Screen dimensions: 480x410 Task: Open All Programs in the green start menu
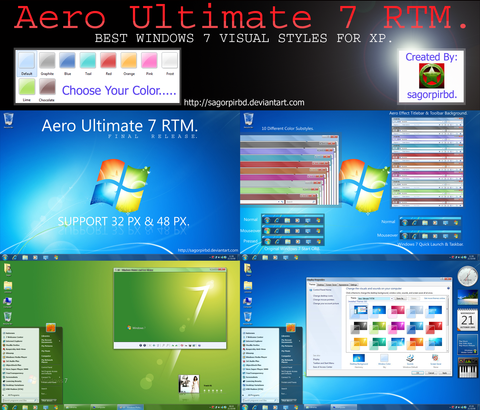pyautogui.click(x=13, y=395)
